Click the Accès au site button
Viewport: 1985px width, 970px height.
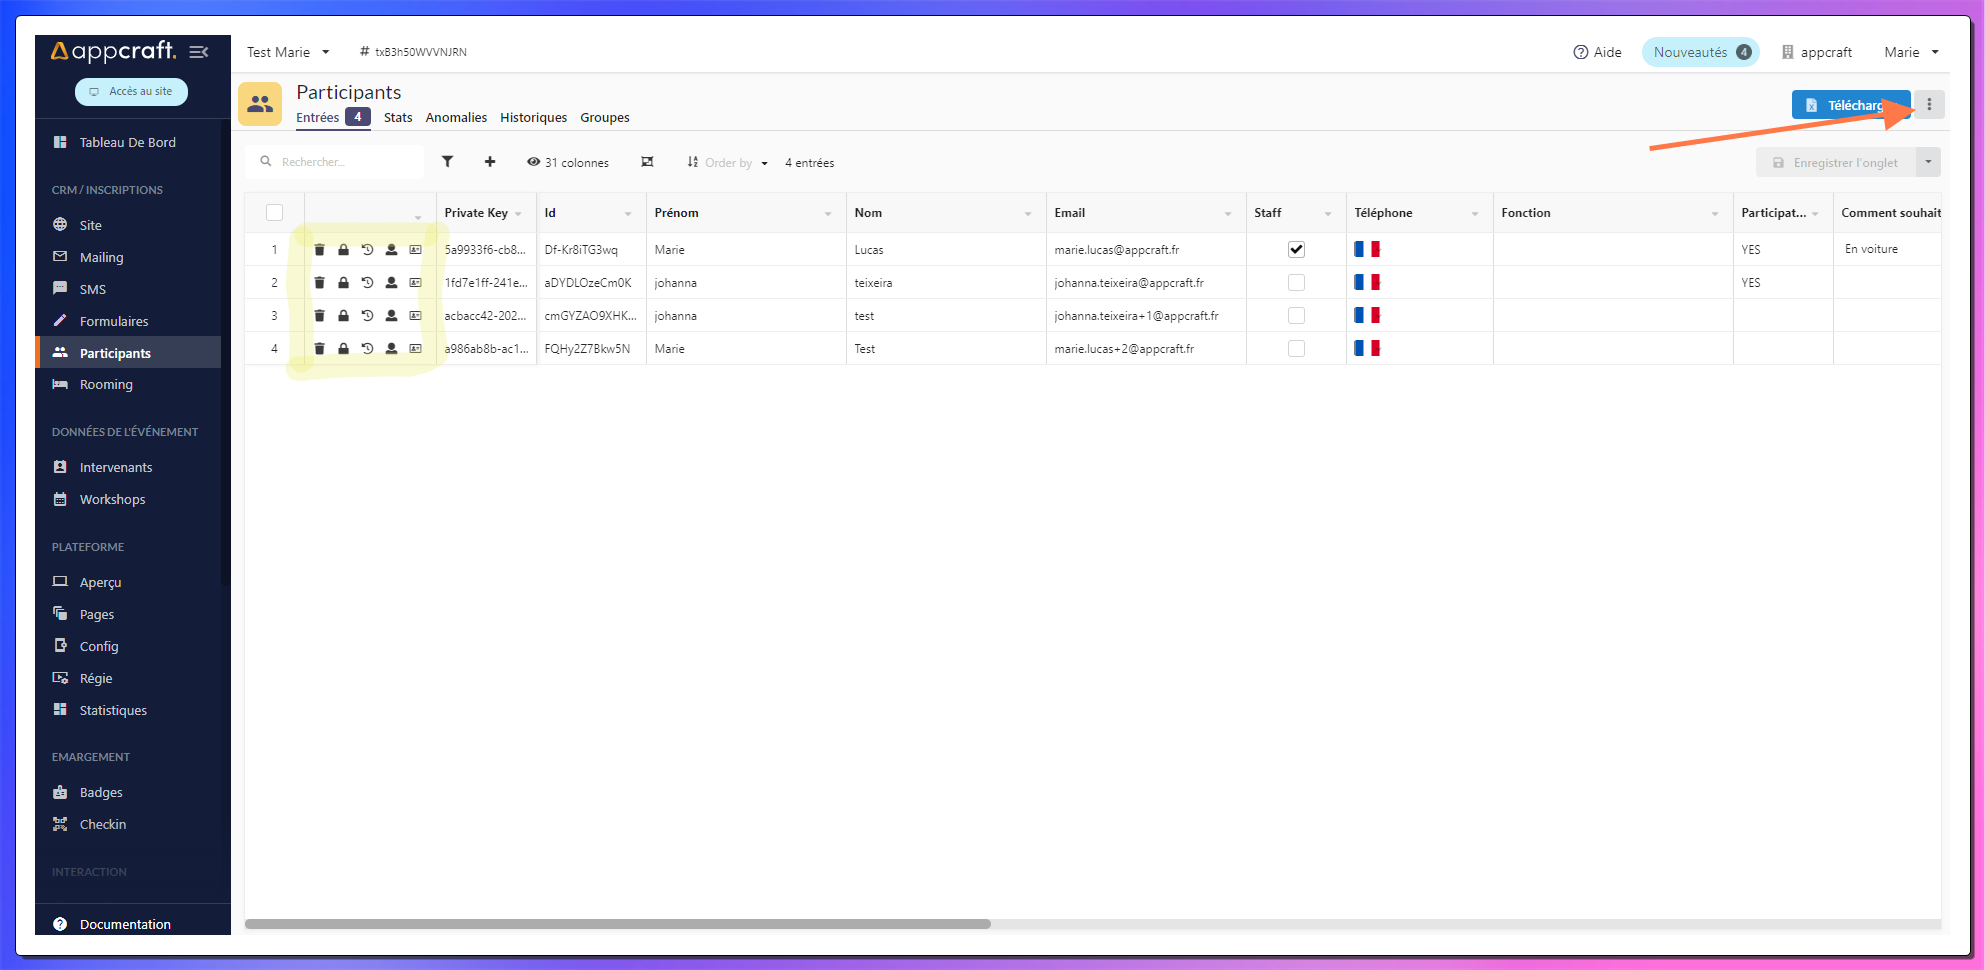point(131,92)
